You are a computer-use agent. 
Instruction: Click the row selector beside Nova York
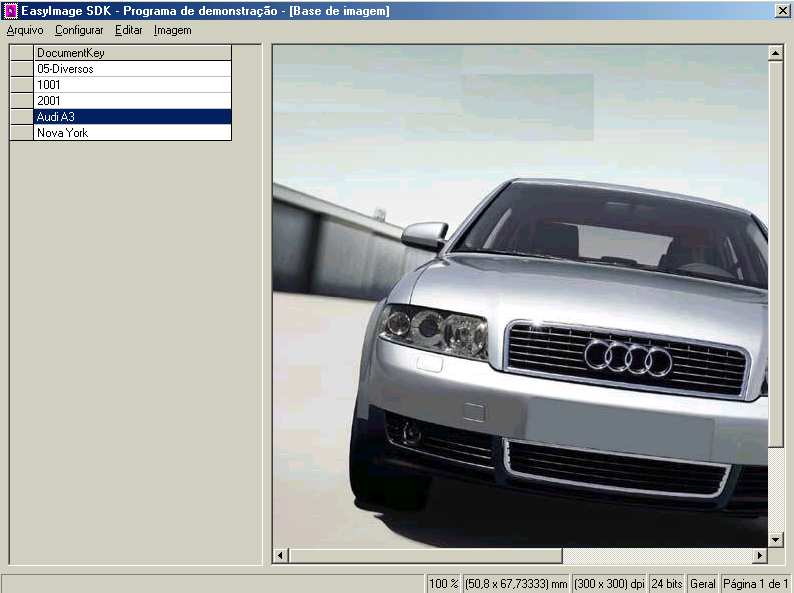coord(22,133)
